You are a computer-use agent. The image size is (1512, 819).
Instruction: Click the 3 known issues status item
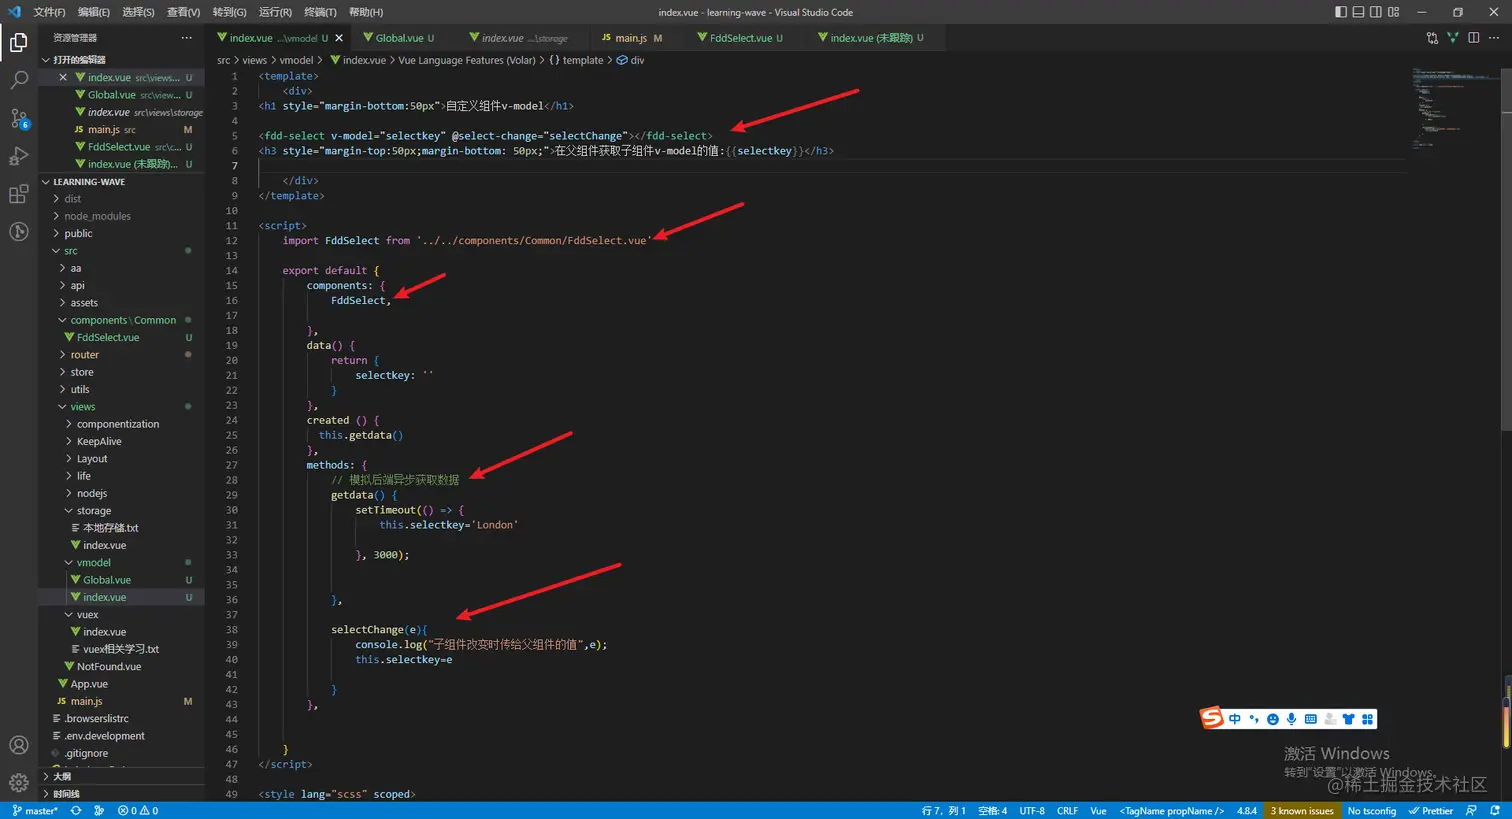pyautogui.click(x=1302, y=811)
